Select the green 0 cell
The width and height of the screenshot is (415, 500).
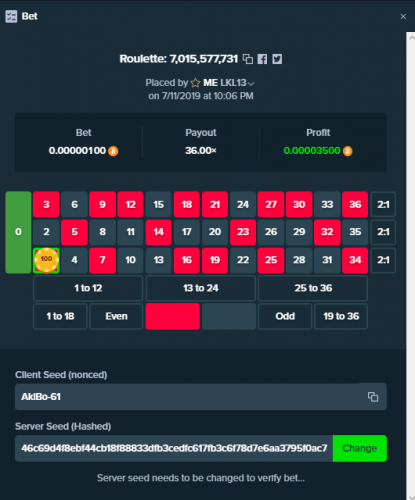[18, 232]
